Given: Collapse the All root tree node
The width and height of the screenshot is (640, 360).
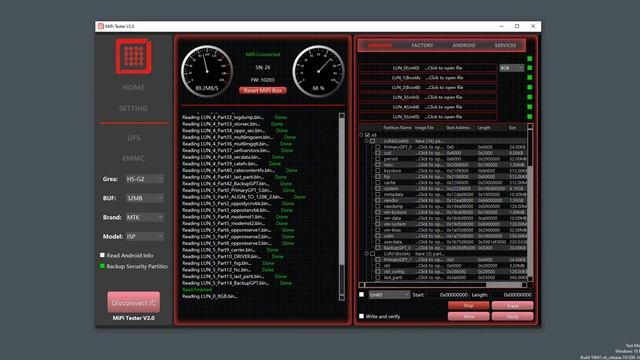Looking at the screenshot, I should pos(361,135).
